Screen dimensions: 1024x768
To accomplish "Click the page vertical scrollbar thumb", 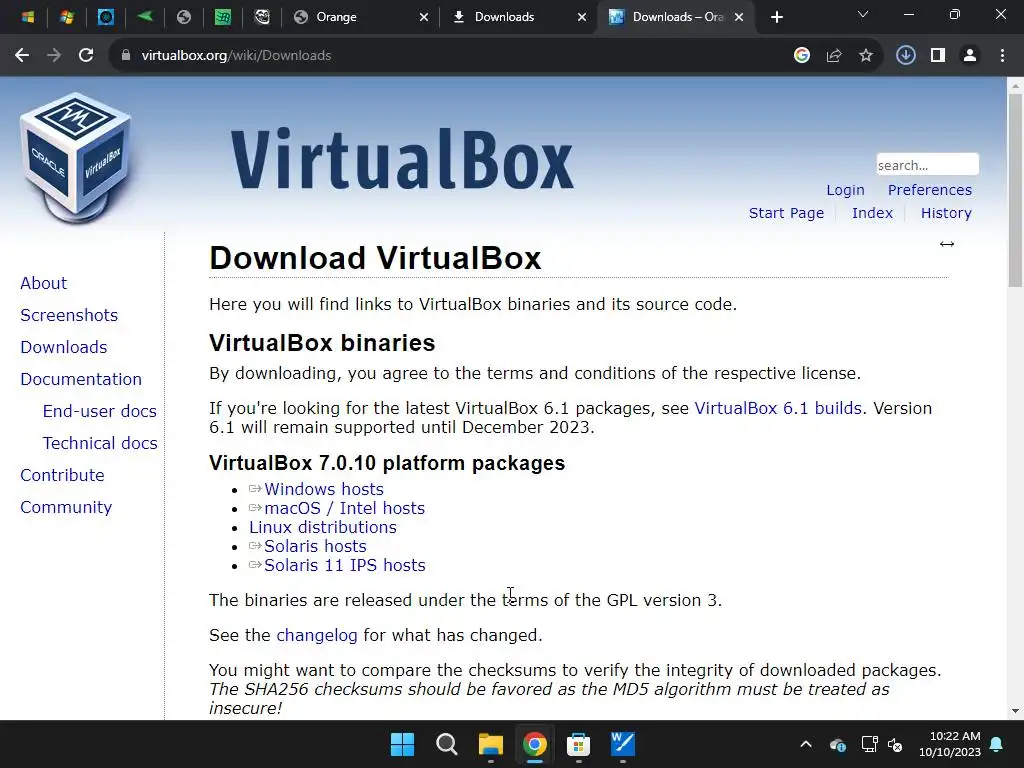I will pos(1015,189).
